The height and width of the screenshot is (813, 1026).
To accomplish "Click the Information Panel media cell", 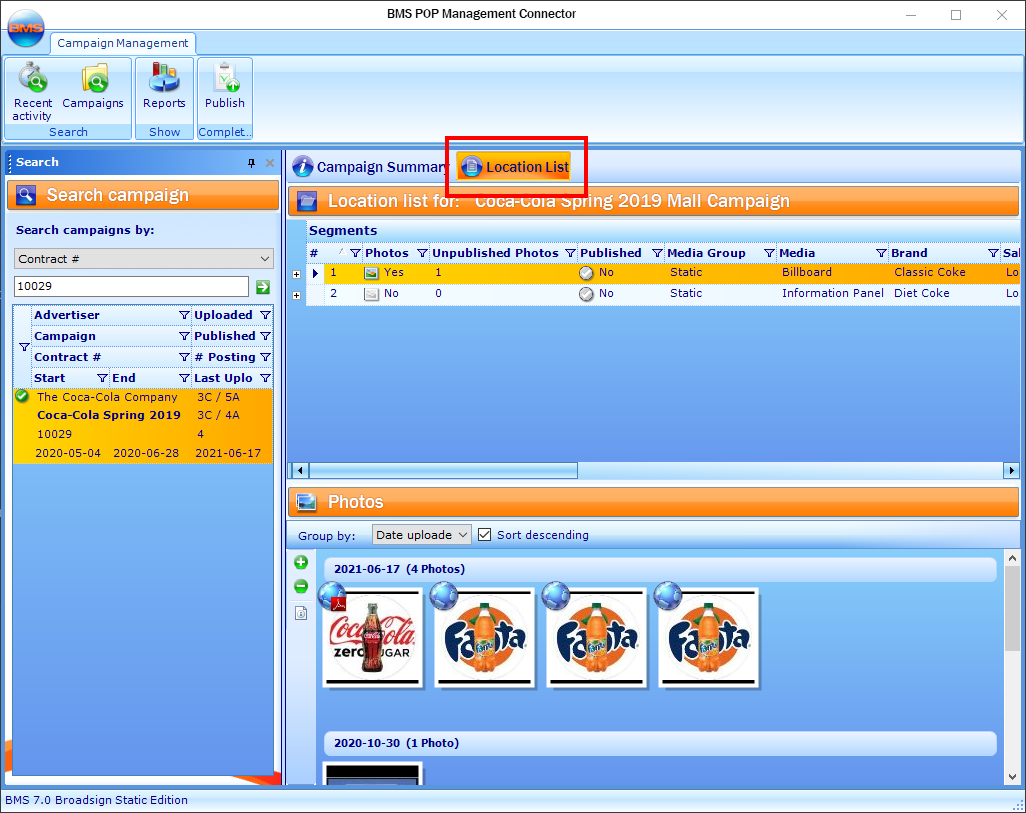I will click(x=832, y=293).
